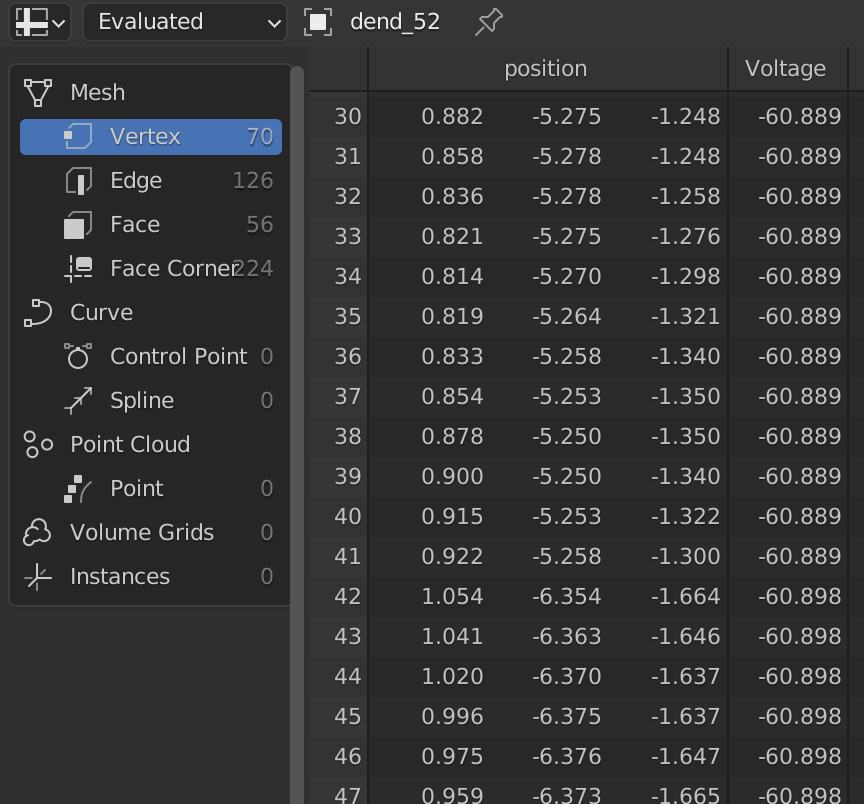Click the position value 0.996
864x804 pixels.
pyautogui.click(x=452, y=717)
